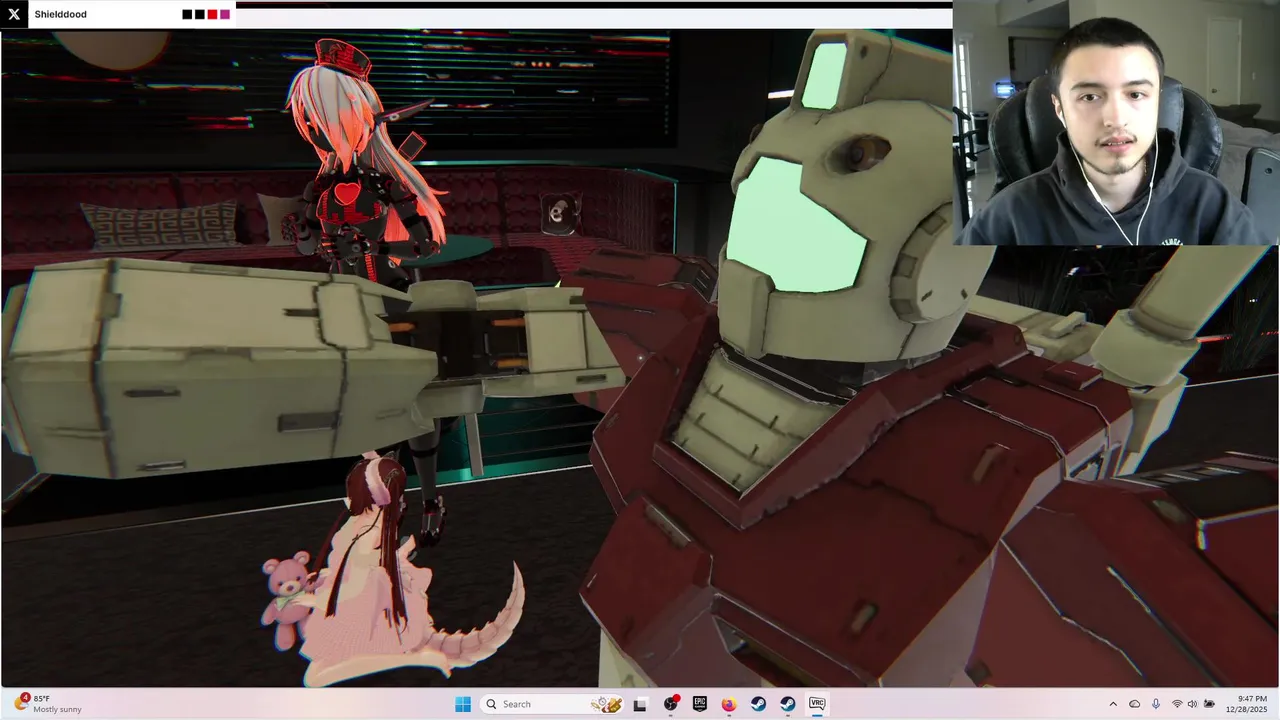Click the webcam feed overlay
This screenshot has height=720, width=1280.
point(1116,122)
